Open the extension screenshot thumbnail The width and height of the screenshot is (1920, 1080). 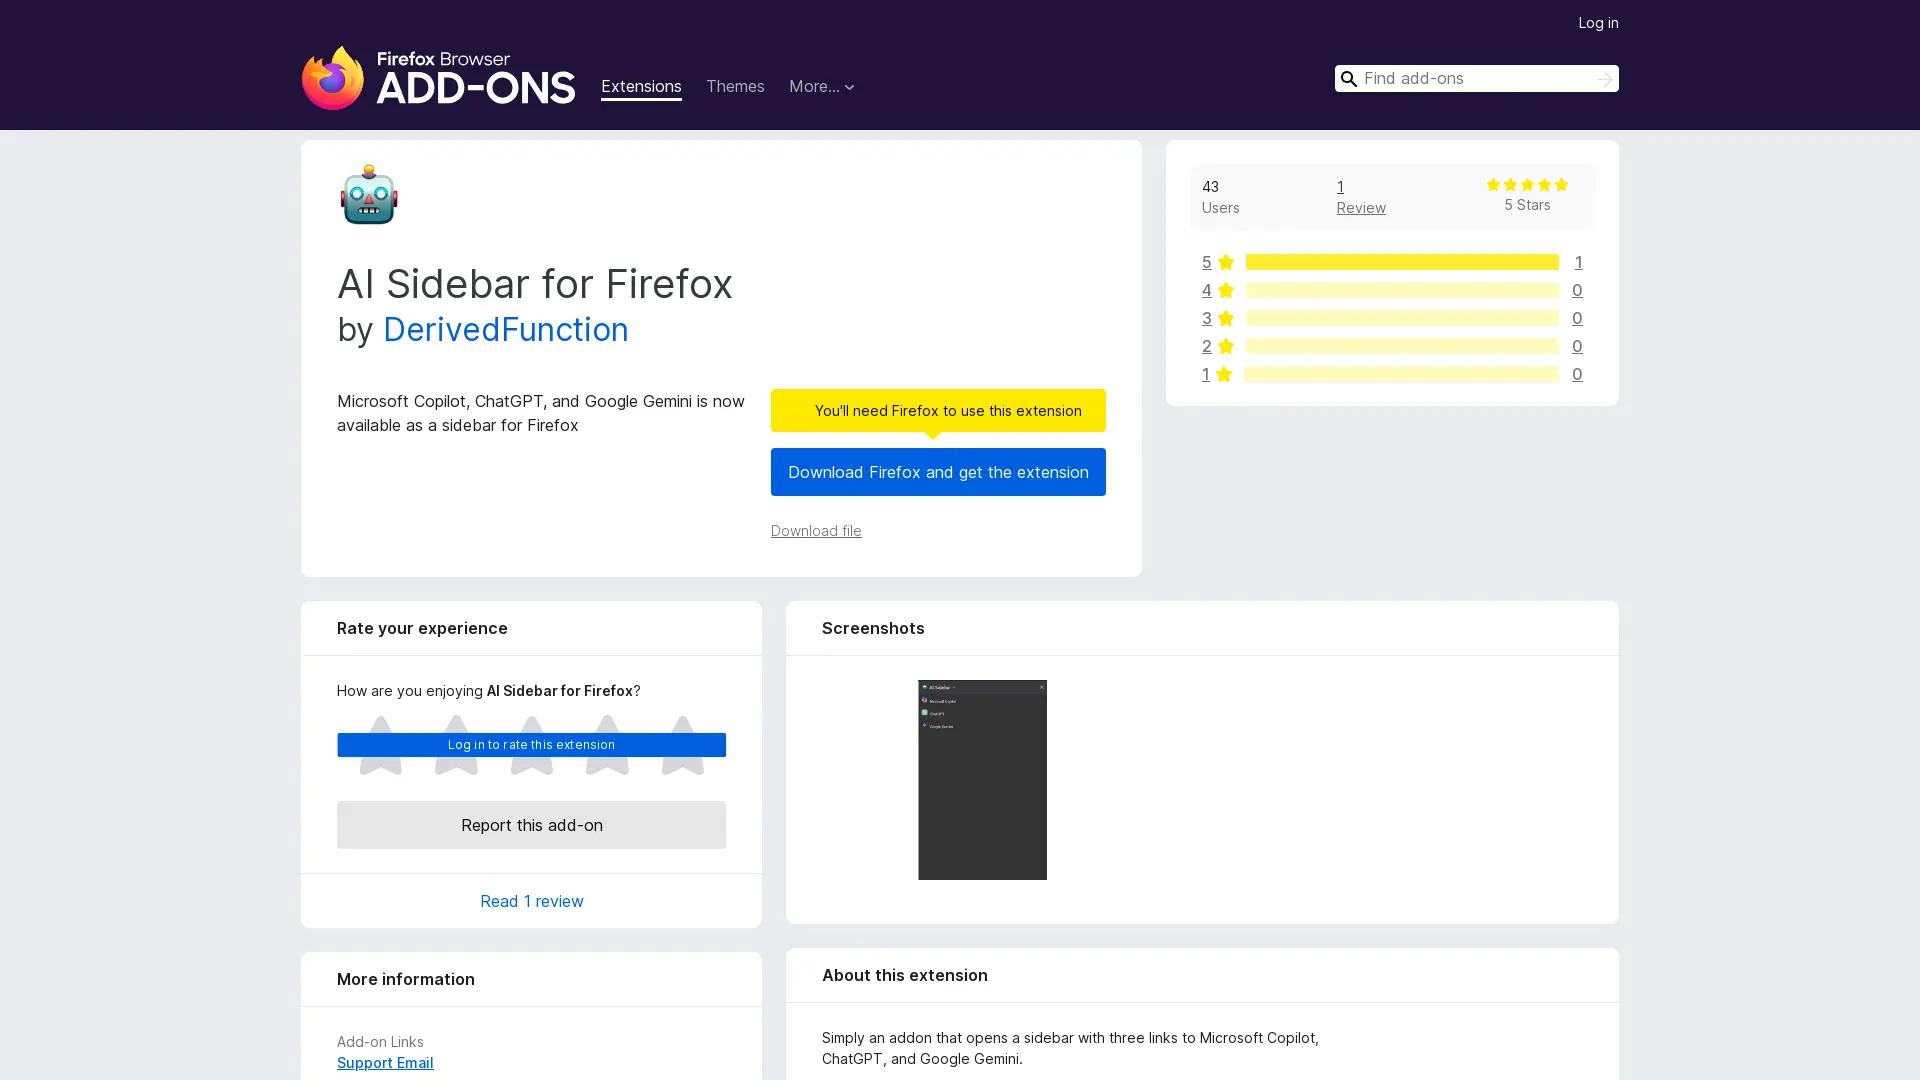tap(982, 780)
